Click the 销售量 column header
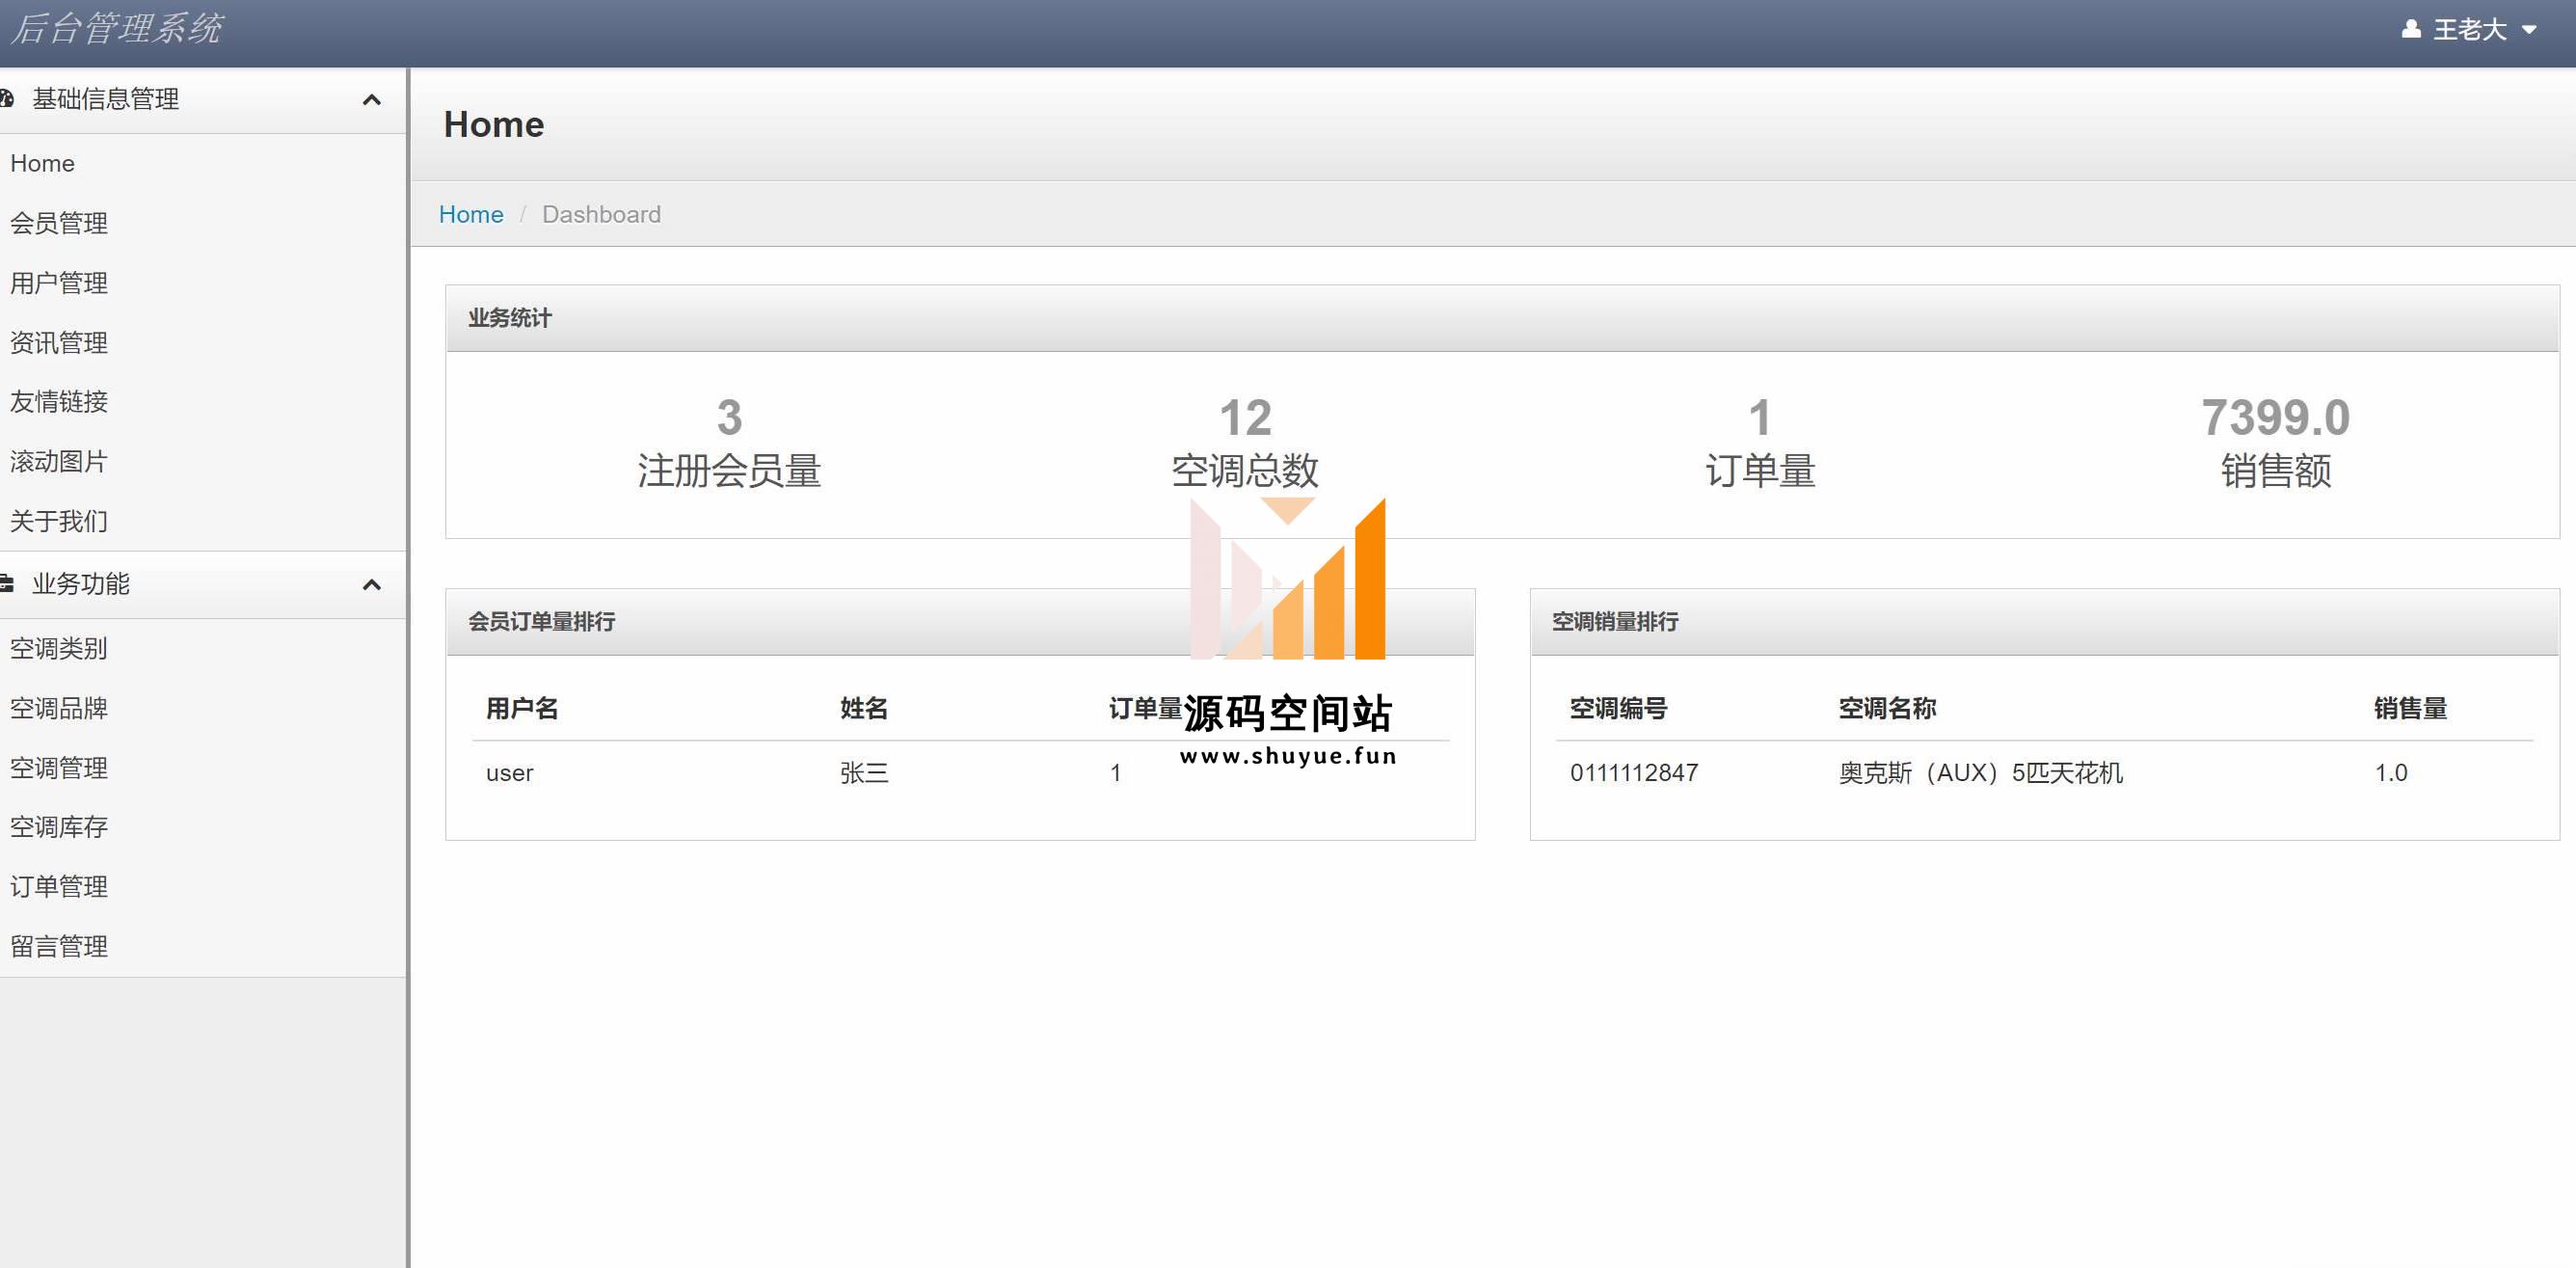The width and height of the screenshot is (2576, 1268). pos(2411,708)
